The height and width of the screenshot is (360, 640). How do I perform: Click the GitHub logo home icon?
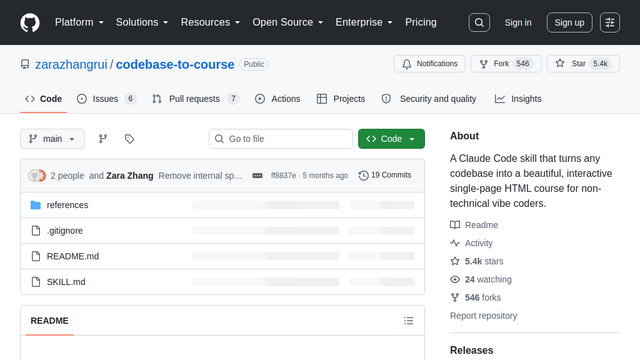(30, 22)
